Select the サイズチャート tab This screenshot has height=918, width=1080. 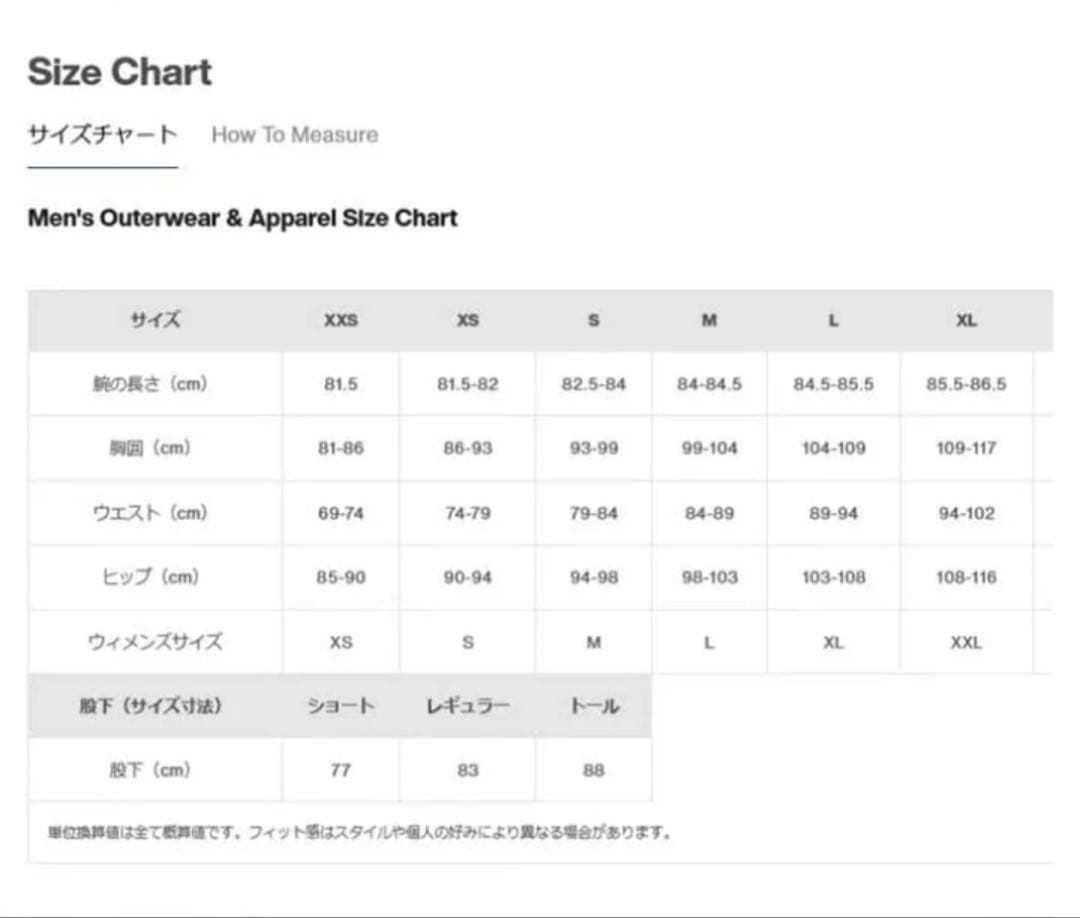coord(102,135)
